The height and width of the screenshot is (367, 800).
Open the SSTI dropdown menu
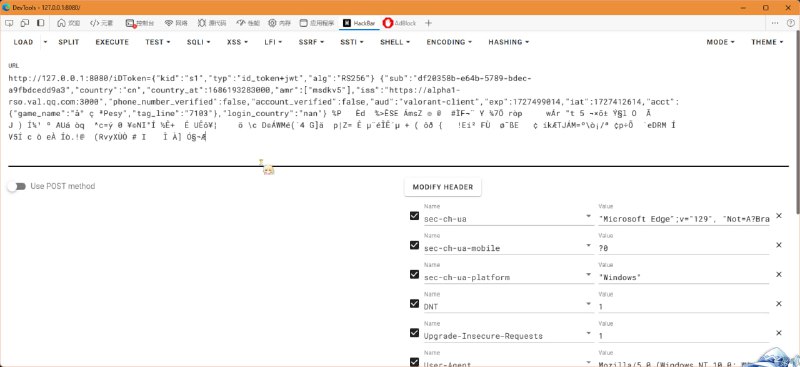(352, 42)
